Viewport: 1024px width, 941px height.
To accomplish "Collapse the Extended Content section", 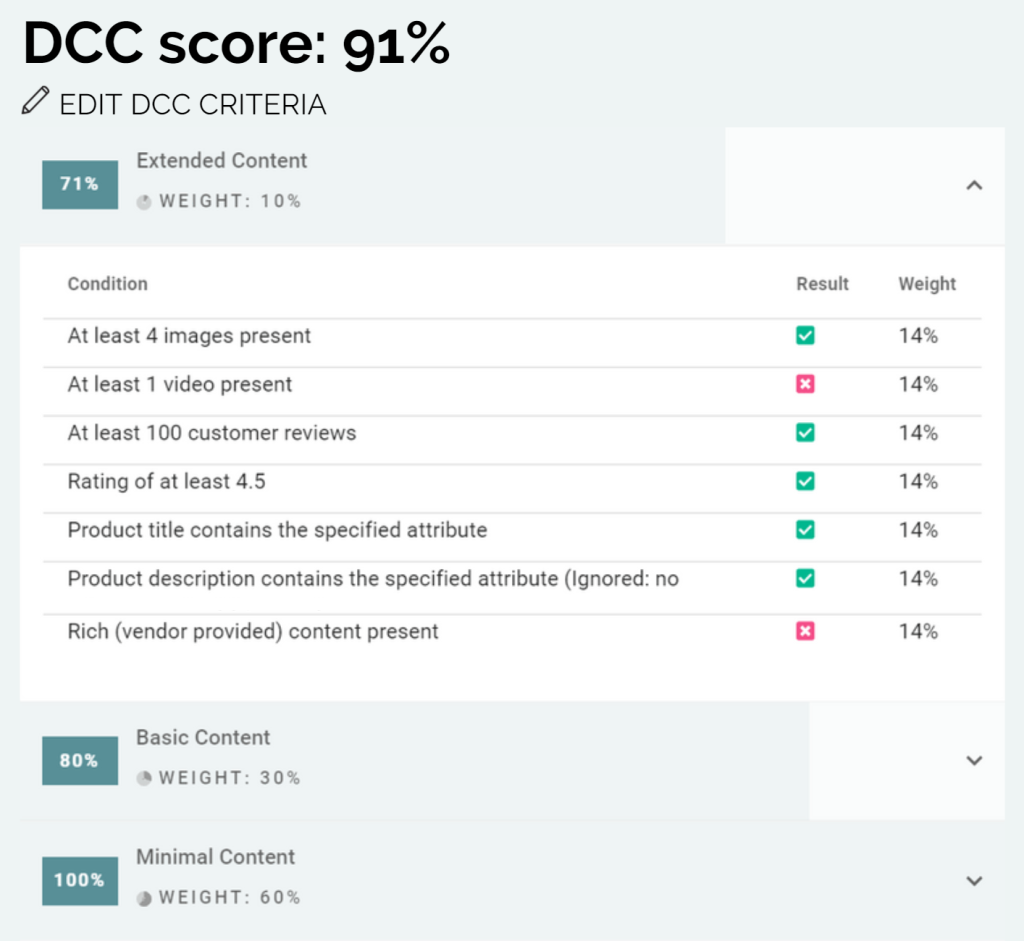I will tap(976, 185).
